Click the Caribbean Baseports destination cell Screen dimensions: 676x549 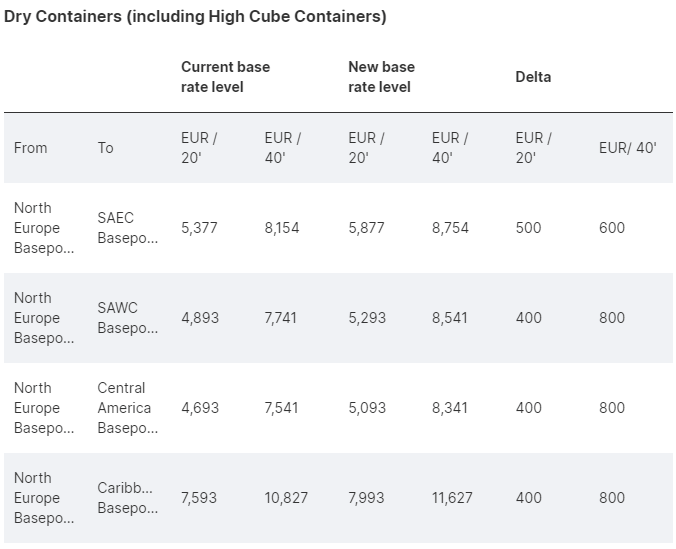(127, 498)
